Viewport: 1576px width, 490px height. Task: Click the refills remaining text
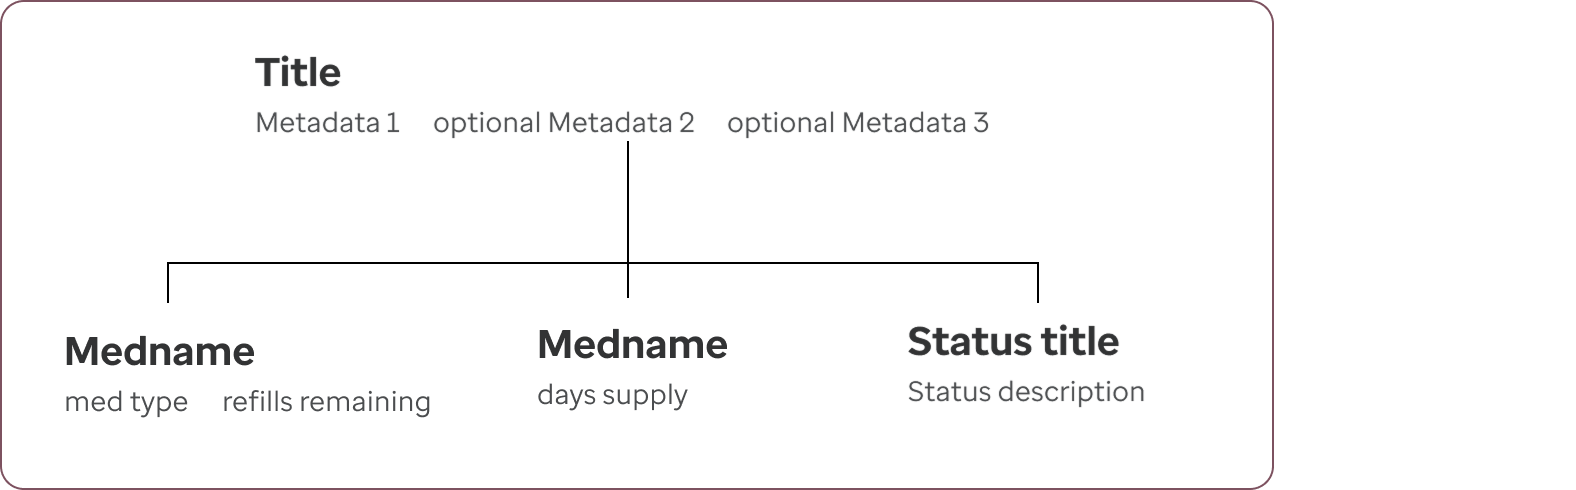tap(326, 402)
